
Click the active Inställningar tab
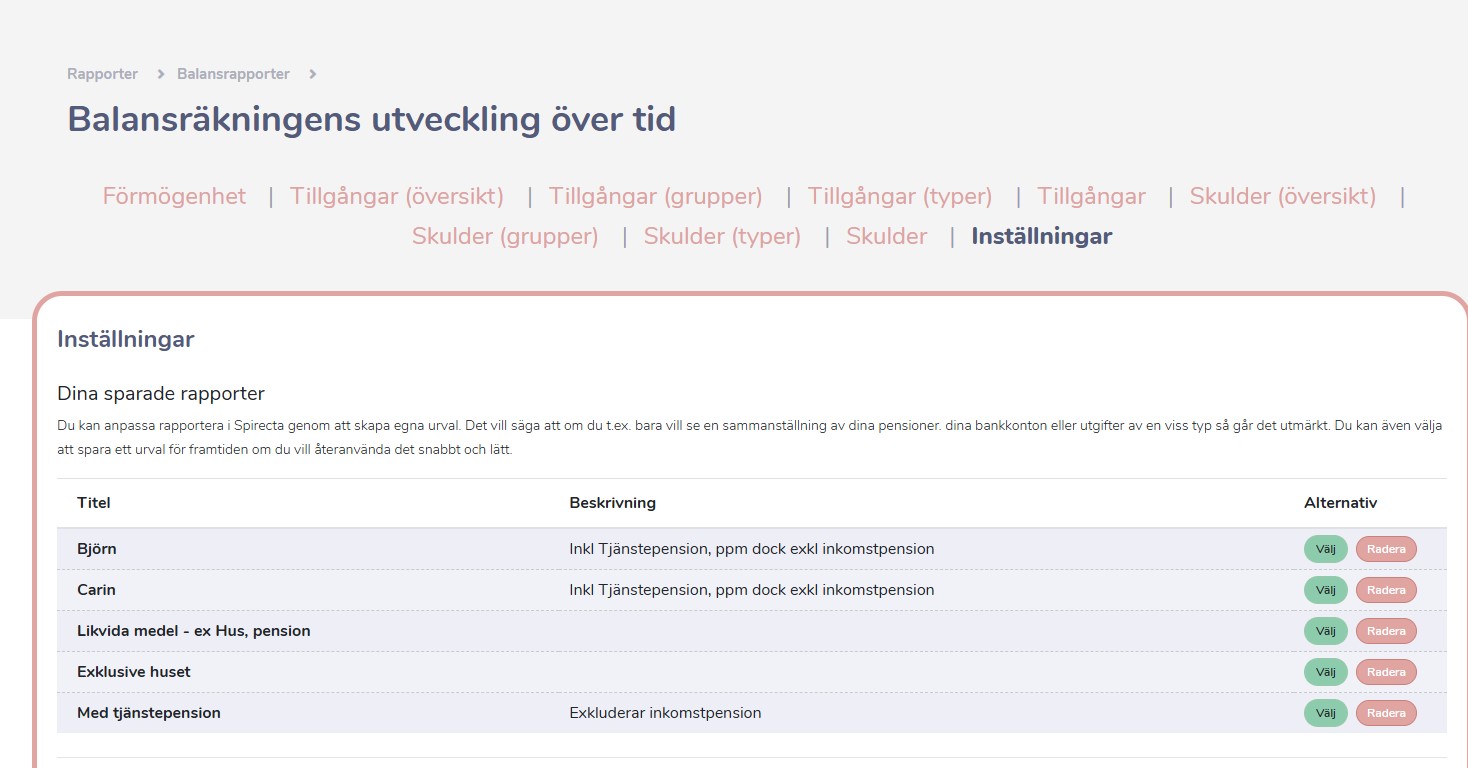click(1041, 237)
